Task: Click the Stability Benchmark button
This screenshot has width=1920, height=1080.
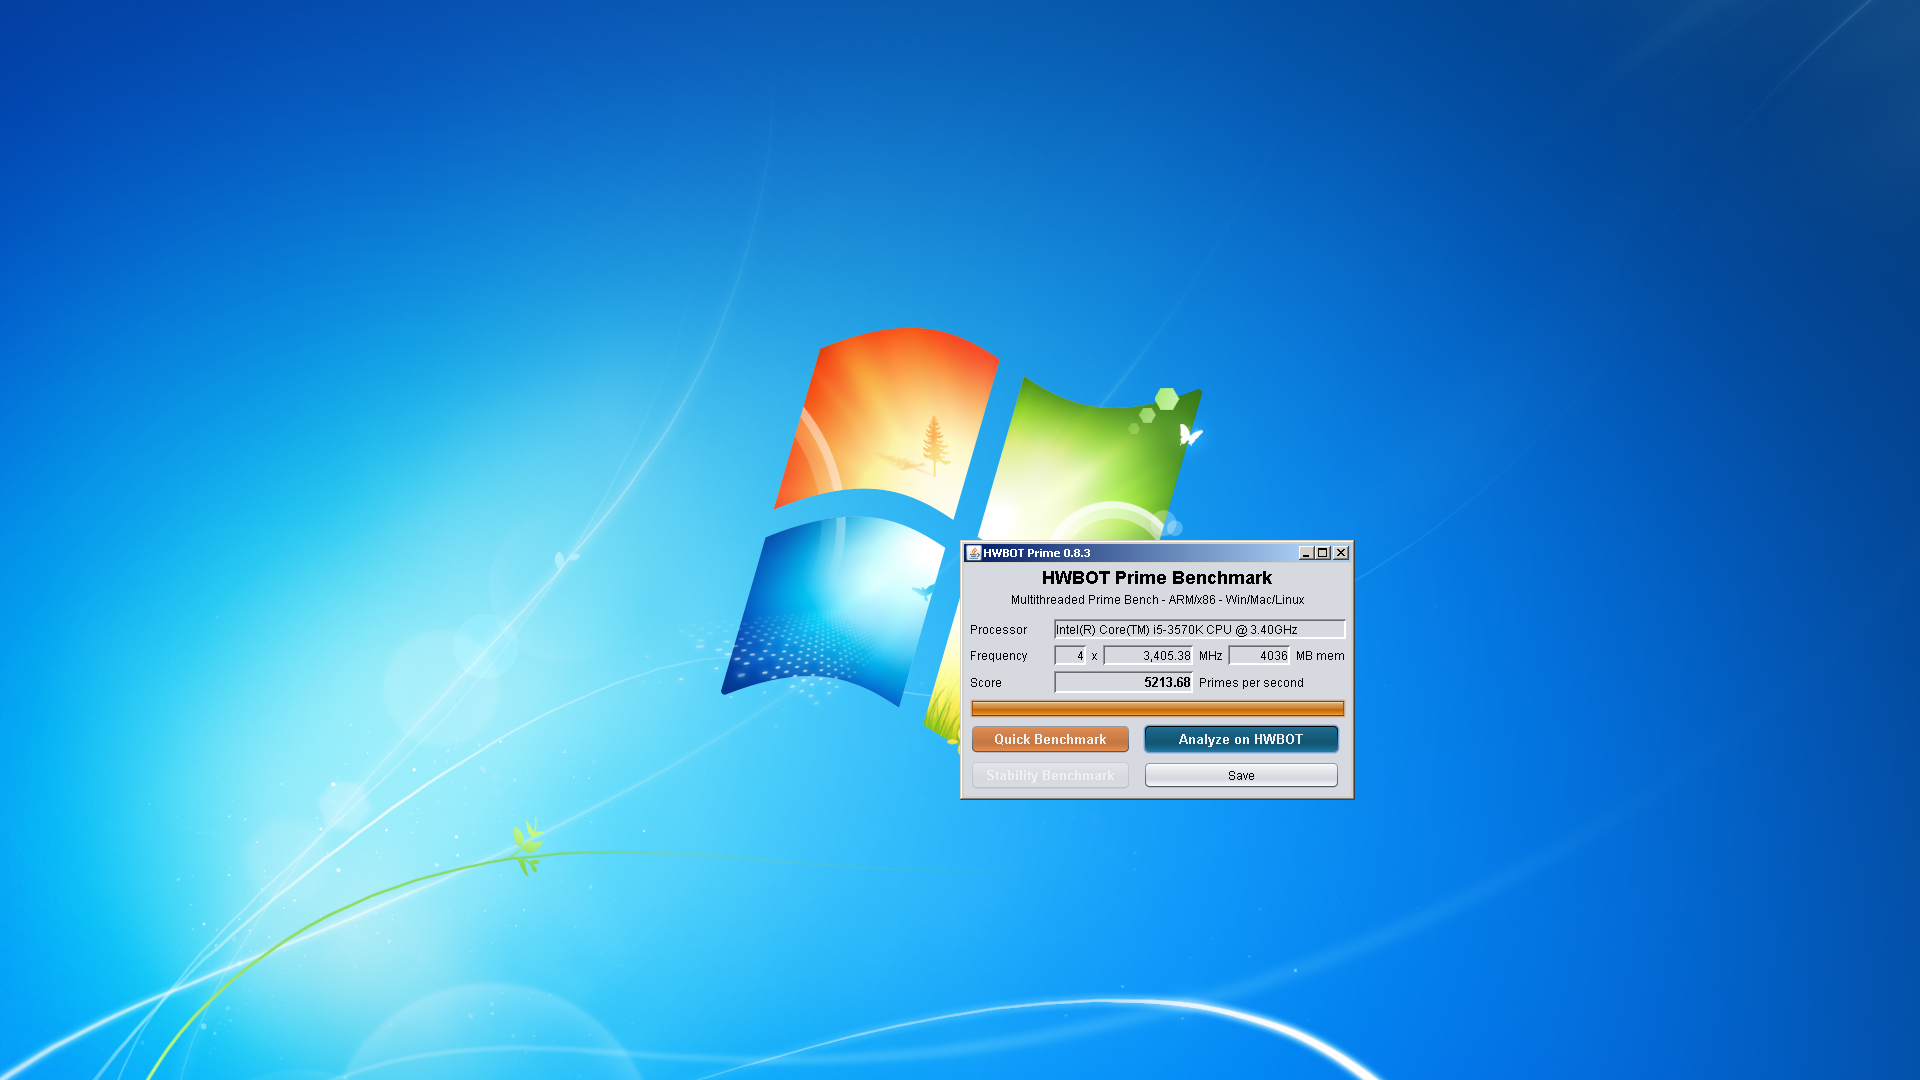Action: pyautogui.click(x=1050, y=775)
